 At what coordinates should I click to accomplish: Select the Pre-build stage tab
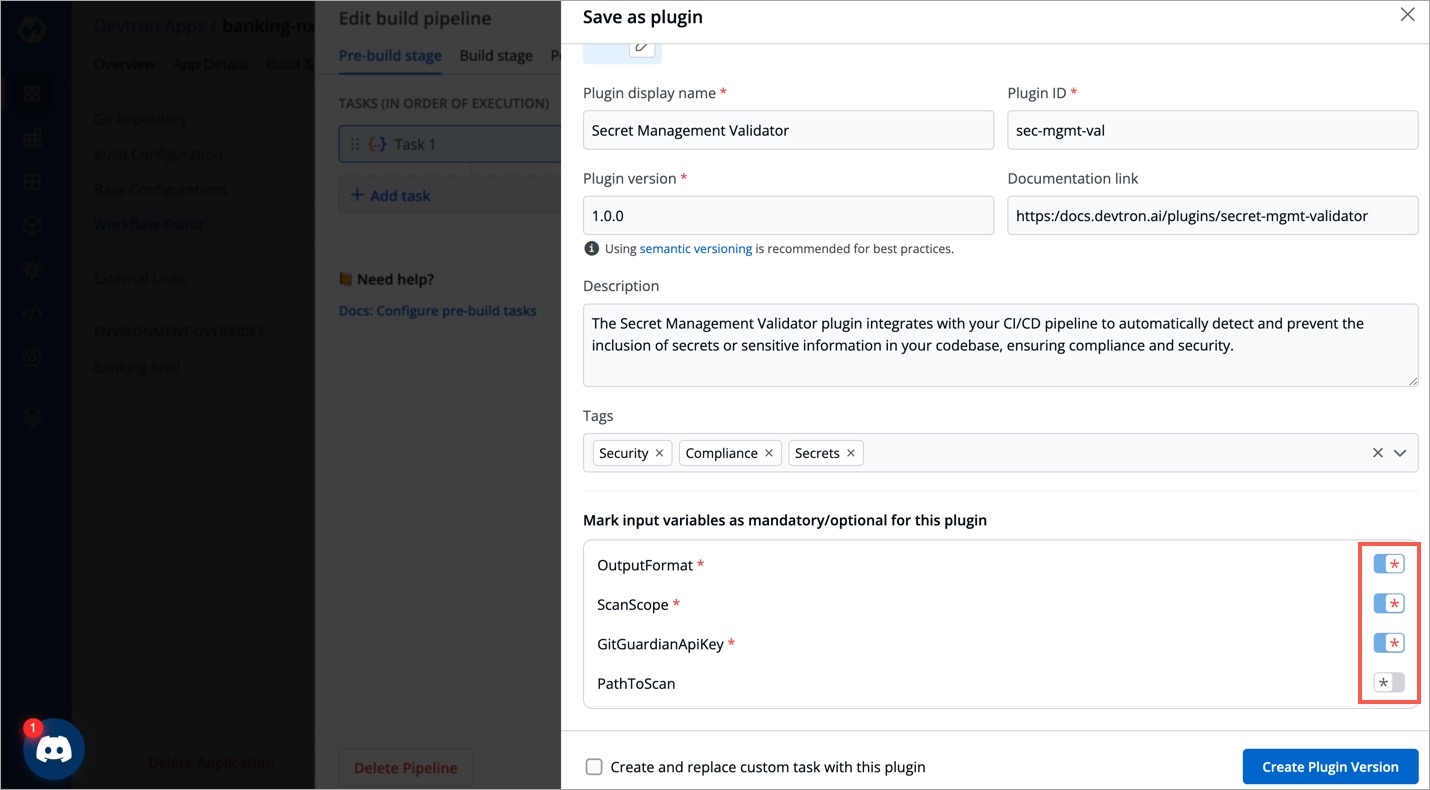coord(390,56)
